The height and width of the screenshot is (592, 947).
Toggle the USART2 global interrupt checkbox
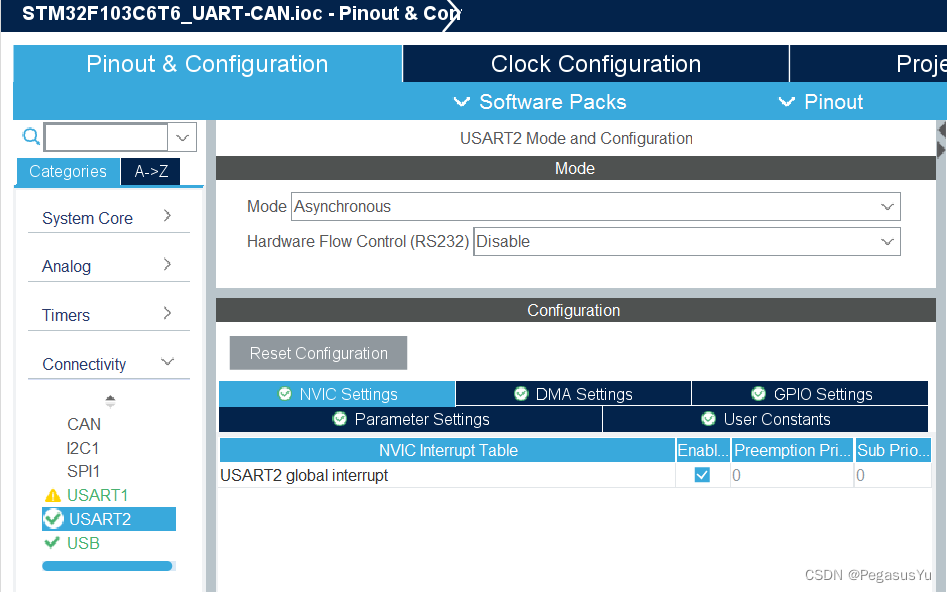click(x=702, y=475)
